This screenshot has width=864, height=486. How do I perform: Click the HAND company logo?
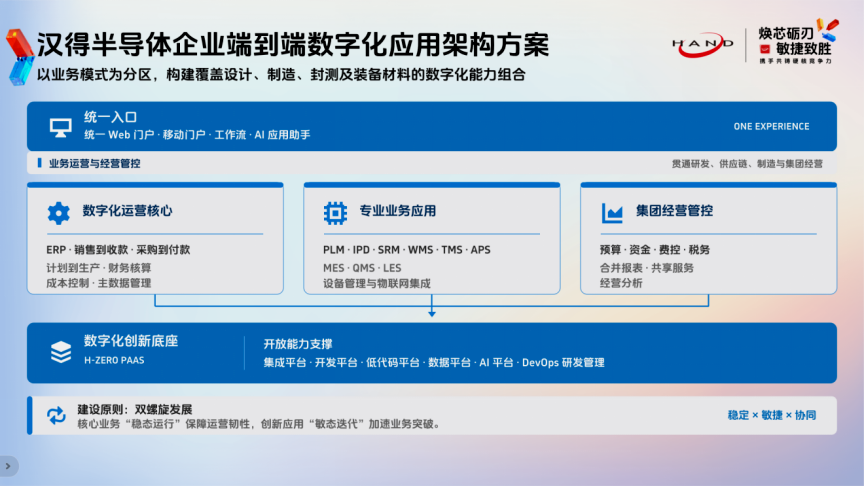(x=703, y=44)
